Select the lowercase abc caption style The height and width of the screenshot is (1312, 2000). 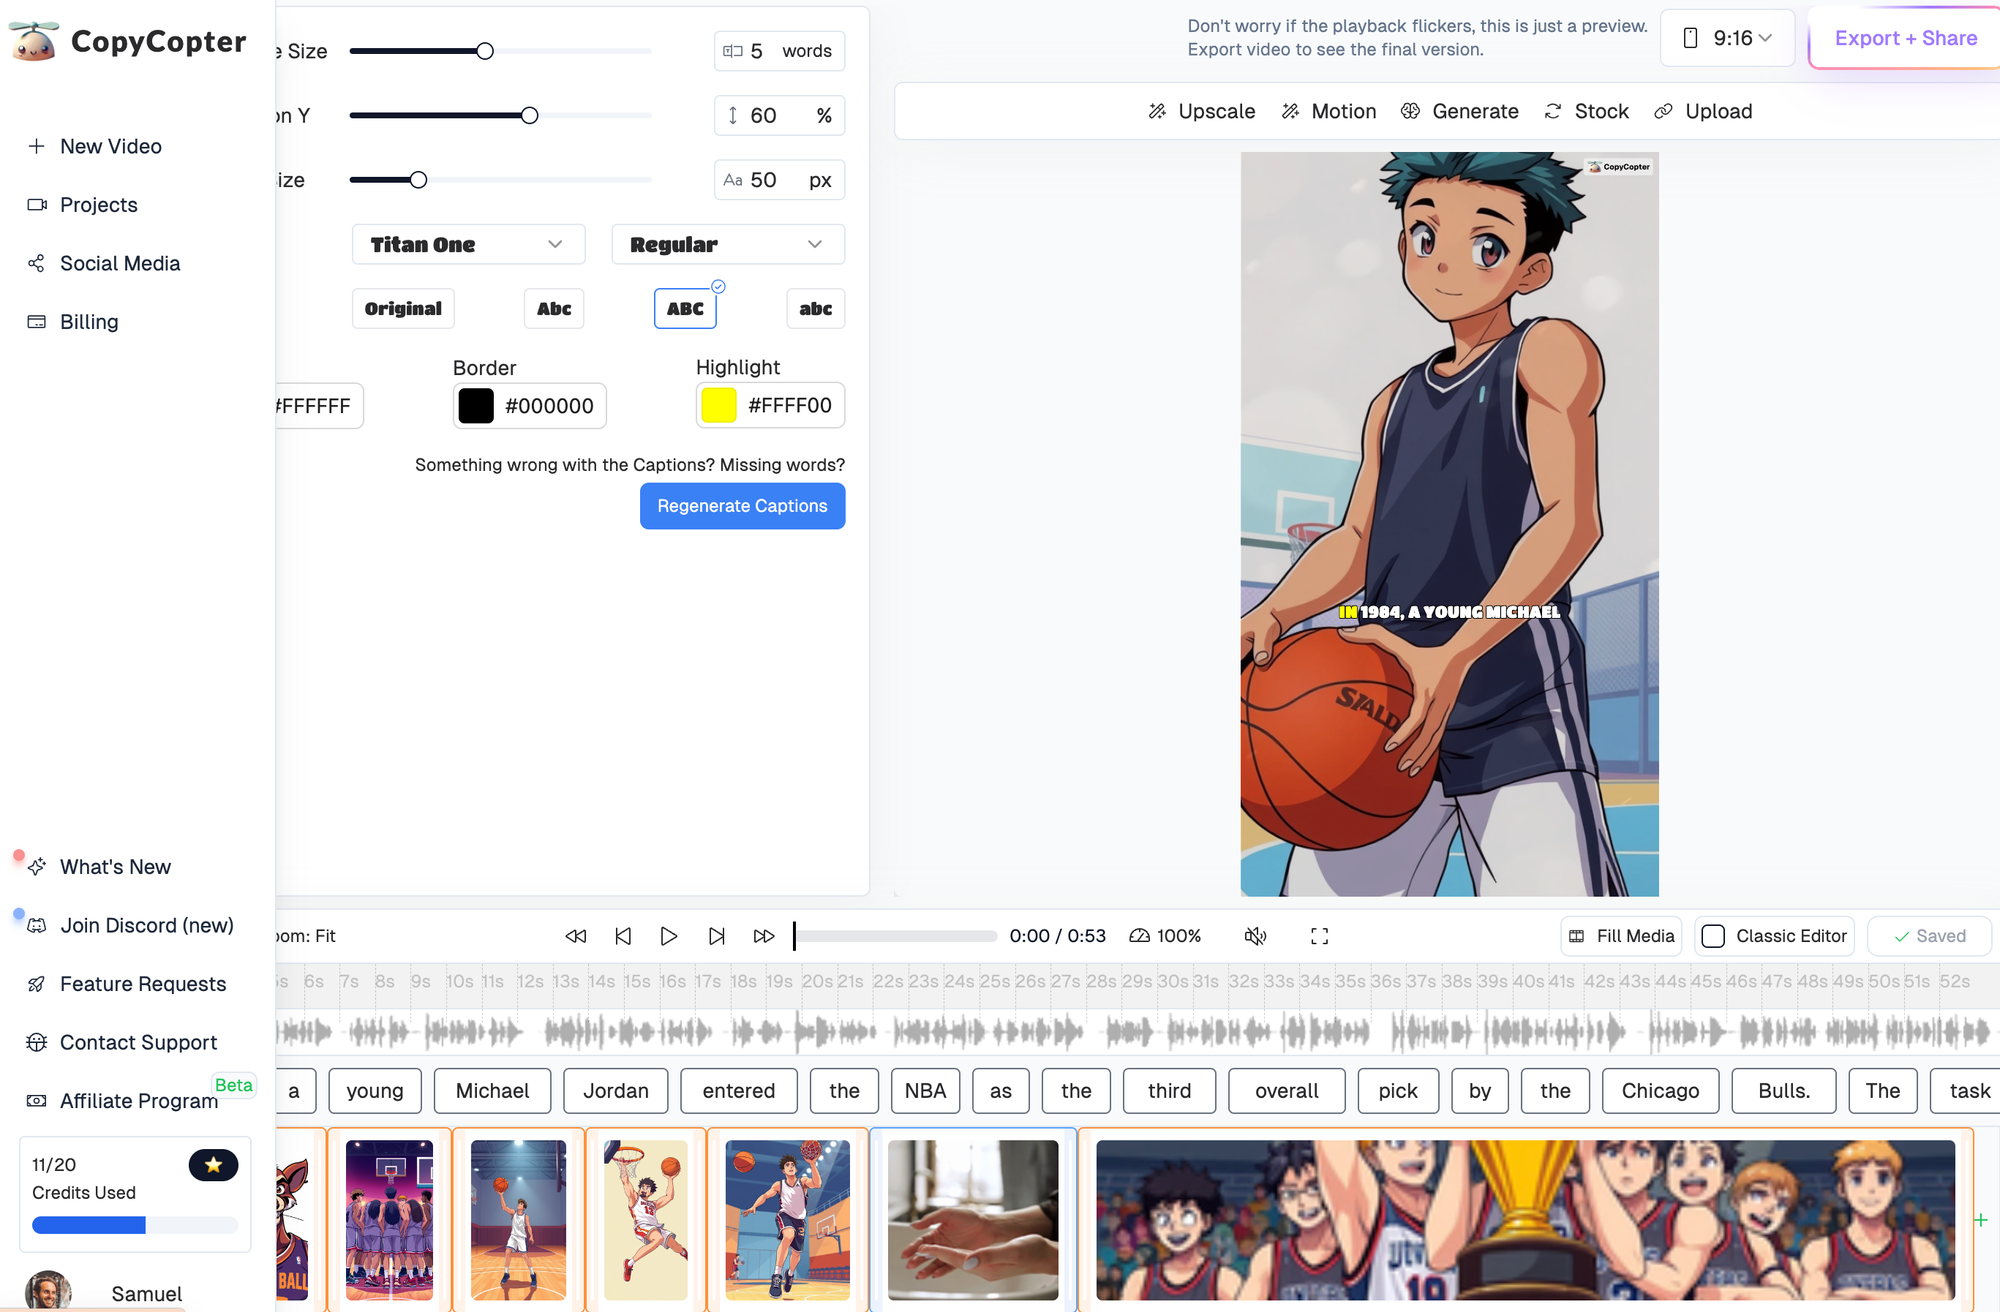[x=815, y=308]
